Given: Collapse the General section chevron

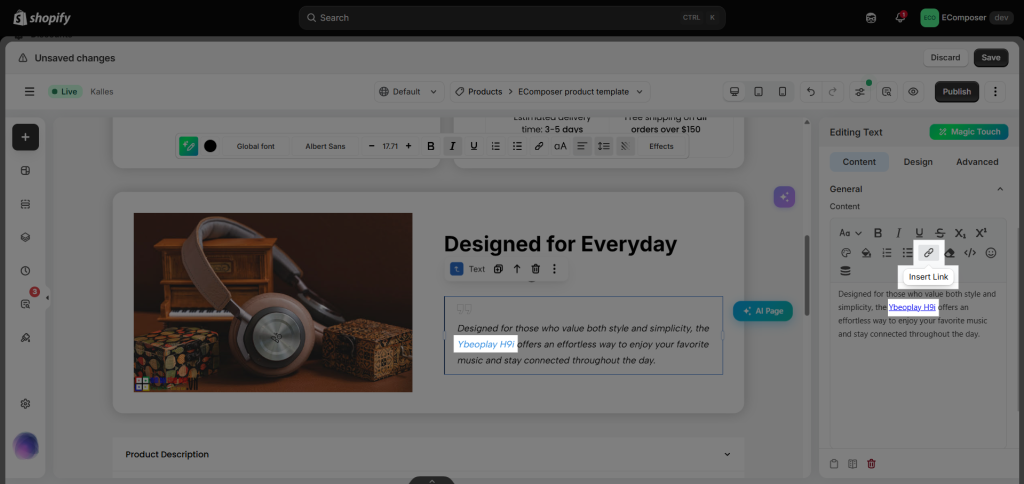Looking at the screenshot, I should coord(999,189).
